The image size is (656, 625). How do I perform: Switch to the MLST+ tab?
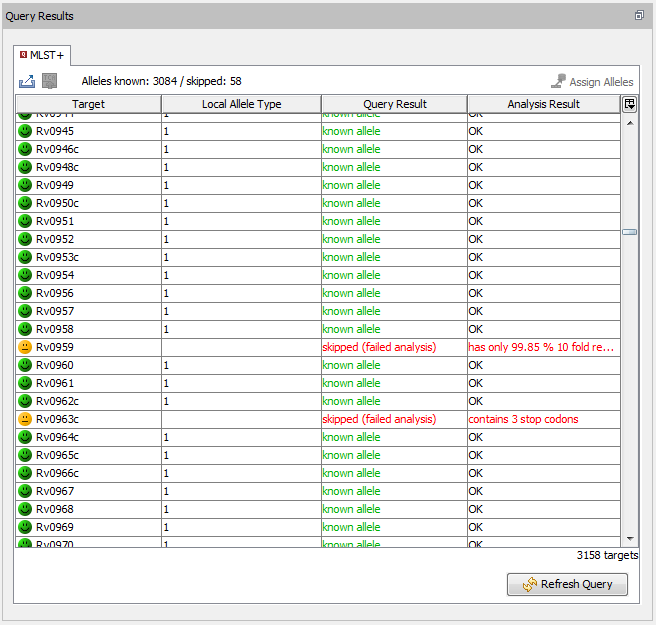click(41, 54)
